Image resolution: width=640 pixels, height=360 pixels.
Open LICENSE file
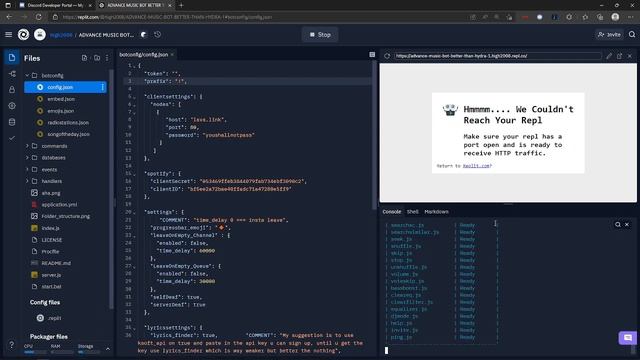(51, 240)
